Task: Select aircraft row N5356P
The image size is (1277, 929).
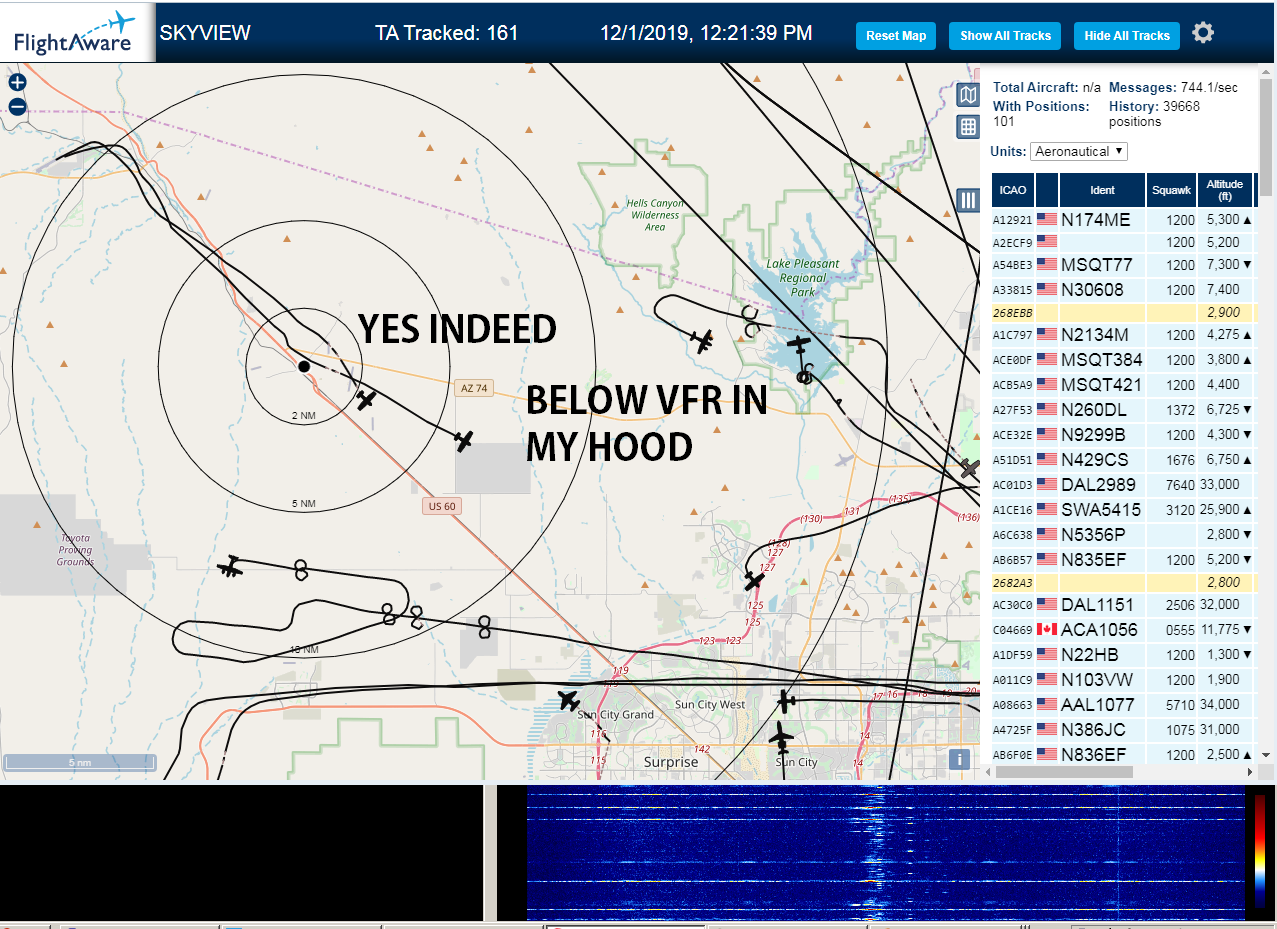Action: coord(1122,535)
